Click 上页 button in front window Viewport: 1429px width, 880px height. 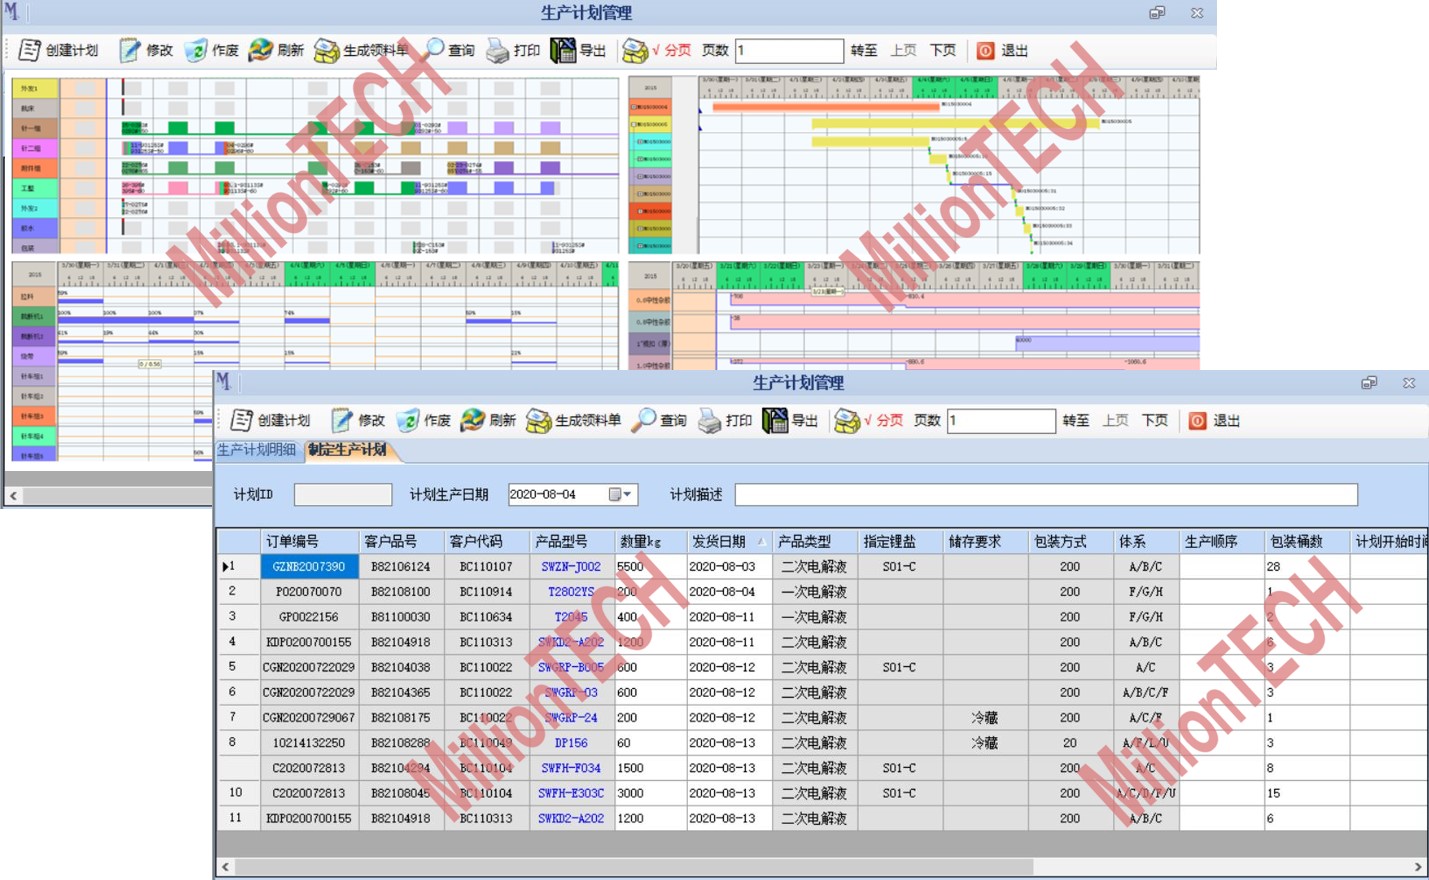pyautogui.click(x=1116, y=421)
